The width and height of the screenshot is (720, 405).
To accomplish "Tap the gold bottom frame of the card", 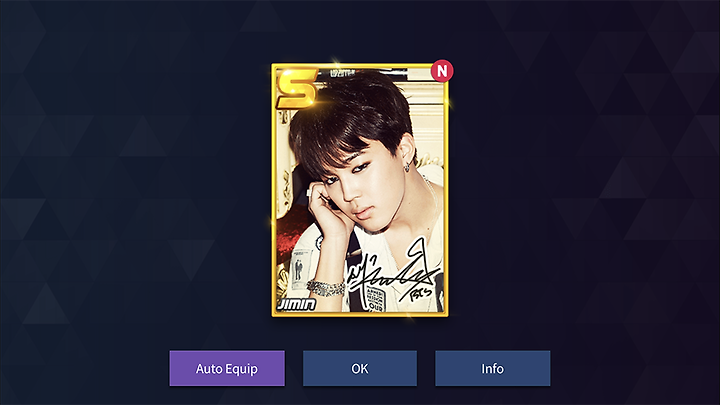I will coord(360,315).
